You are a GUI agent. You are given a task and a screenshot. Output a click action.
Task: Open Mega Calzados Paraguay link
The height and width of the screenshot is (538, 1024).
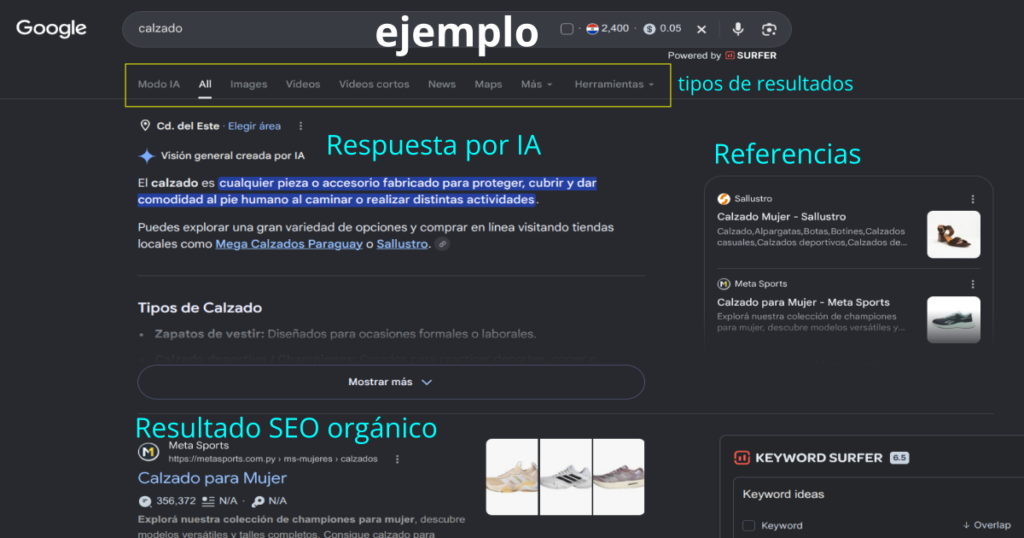click(289, 244)
